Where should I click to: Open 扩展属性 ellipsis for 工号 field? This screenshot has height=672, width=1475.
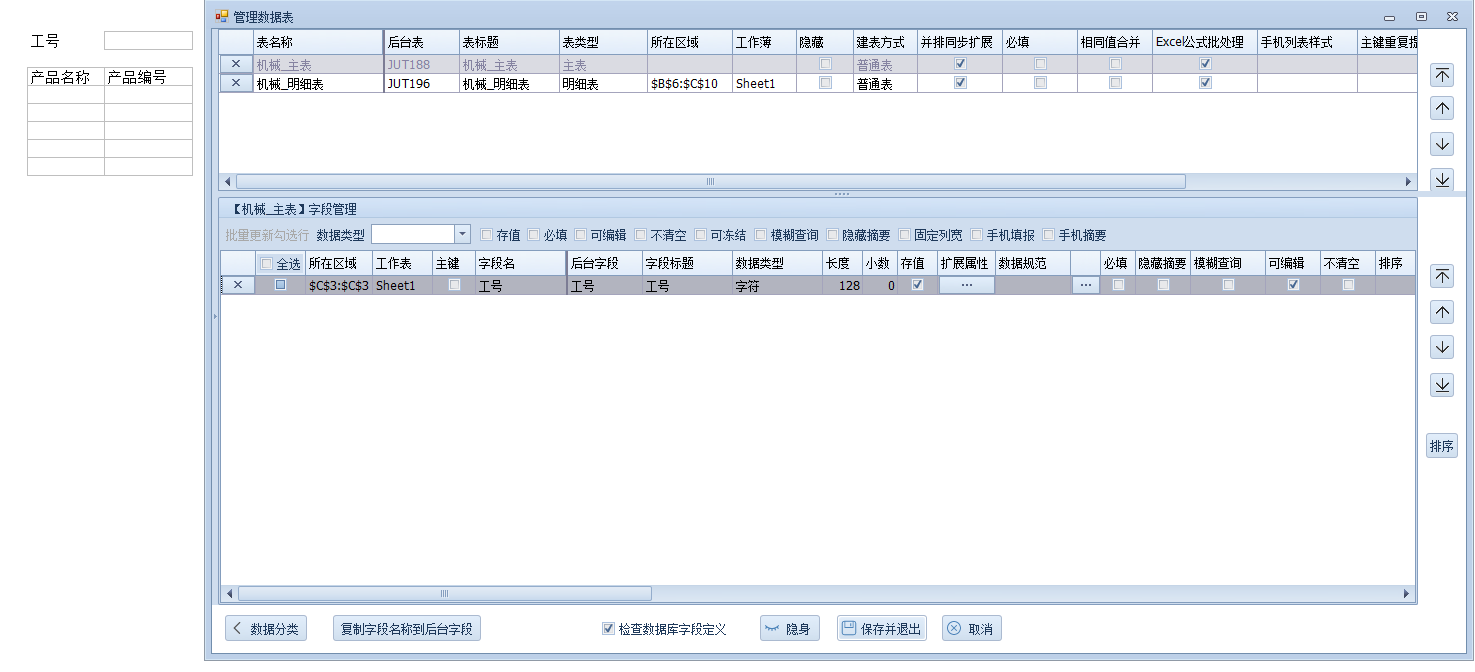[966, 285]
